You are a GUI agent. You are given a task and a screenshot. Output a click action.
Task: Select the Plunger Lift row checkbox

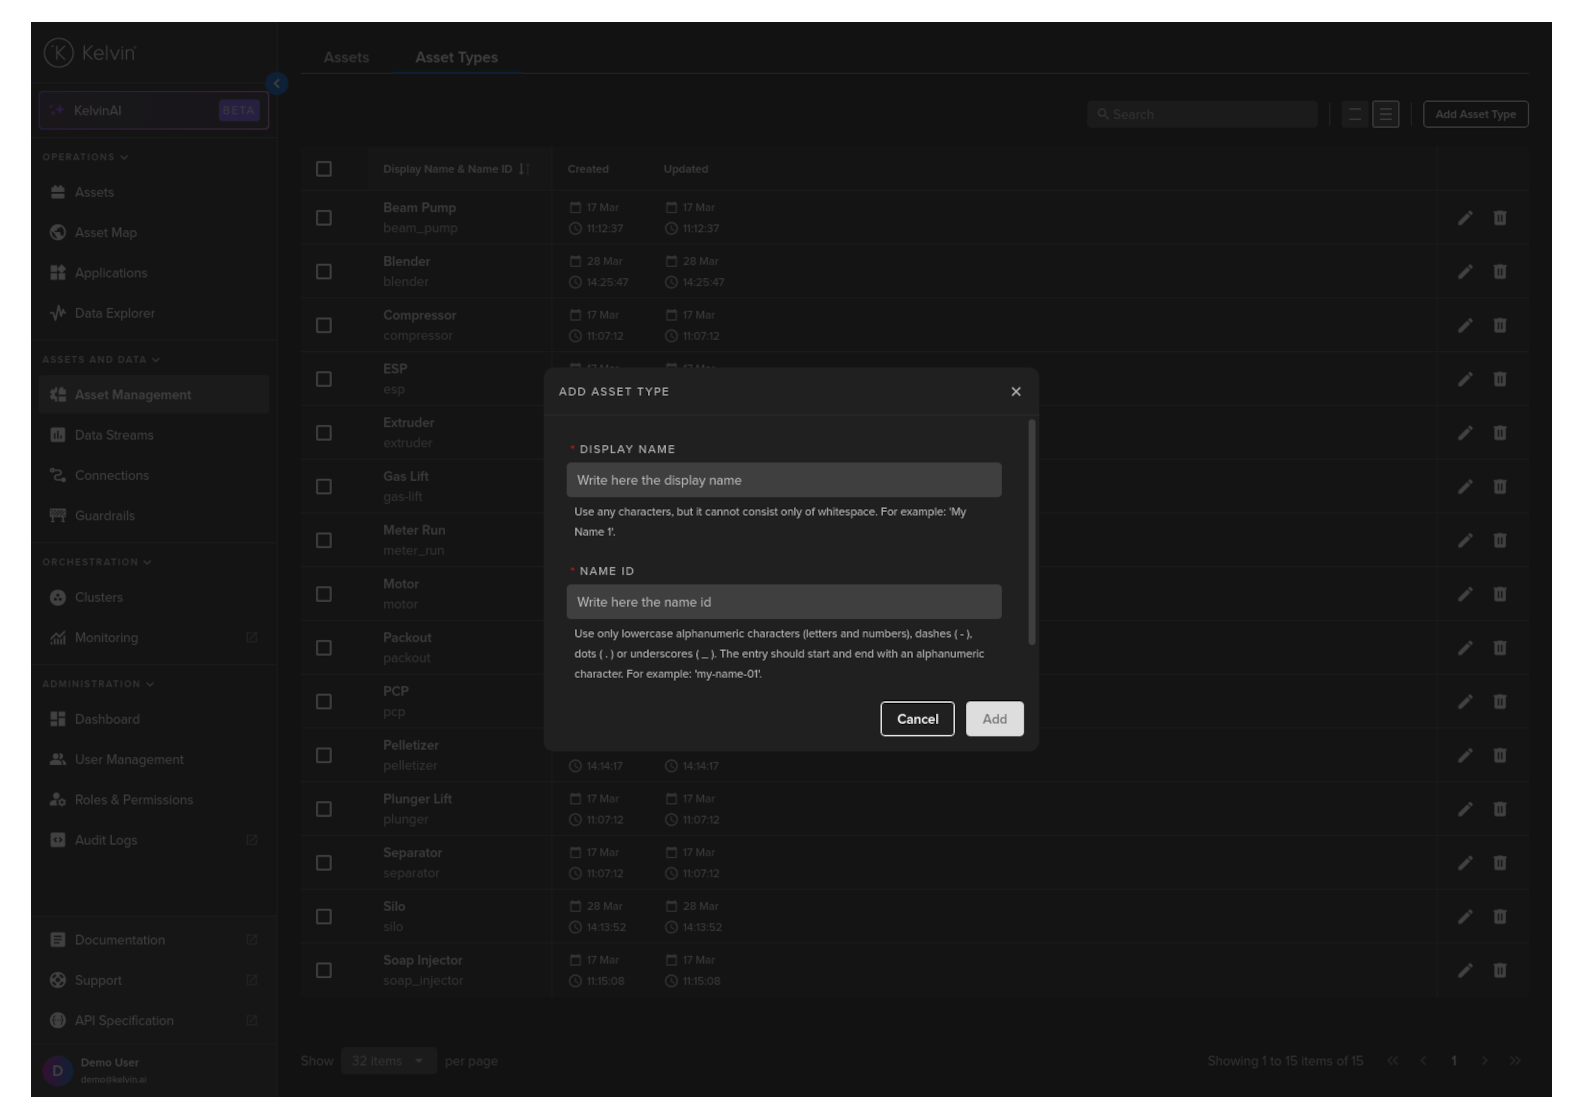coord(324,809)
